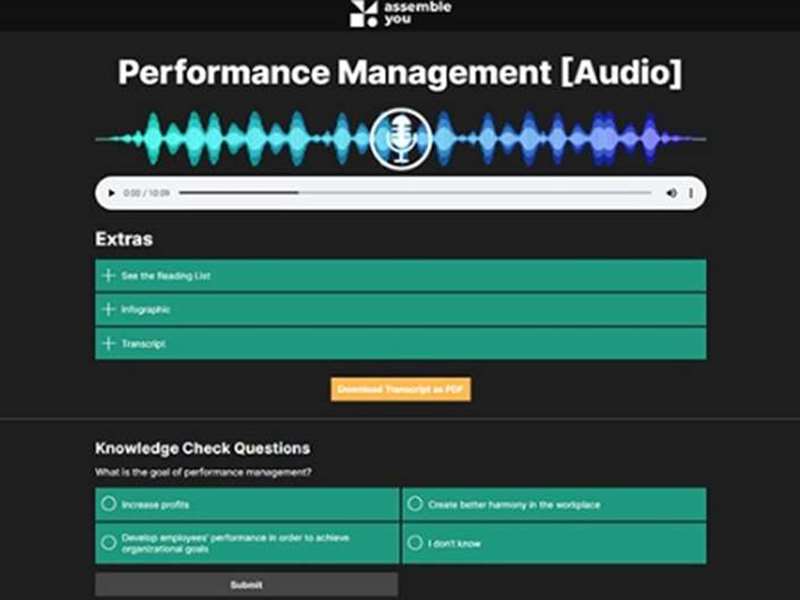Viewport: 800px width, 600px height.
Task: Choose "Create better harmony in the workplace"
Action: pyautogui.click(x=415, y=505)
